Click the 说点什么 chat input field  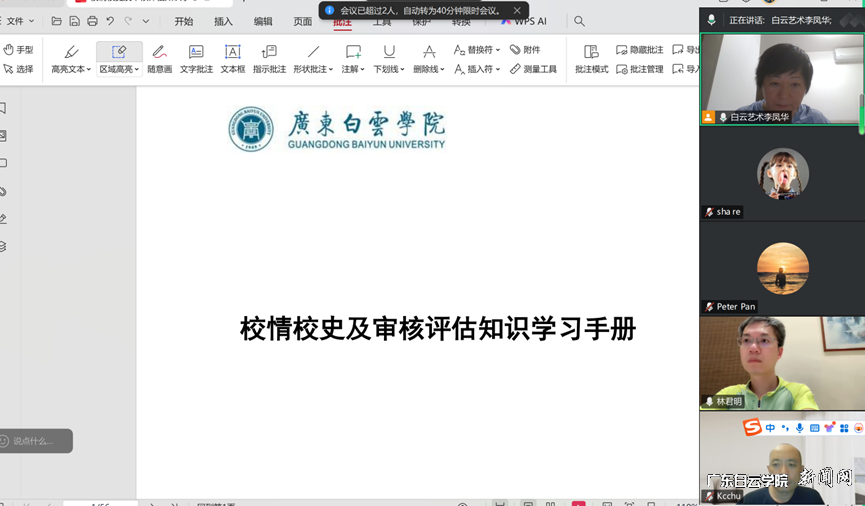point(36,441)
